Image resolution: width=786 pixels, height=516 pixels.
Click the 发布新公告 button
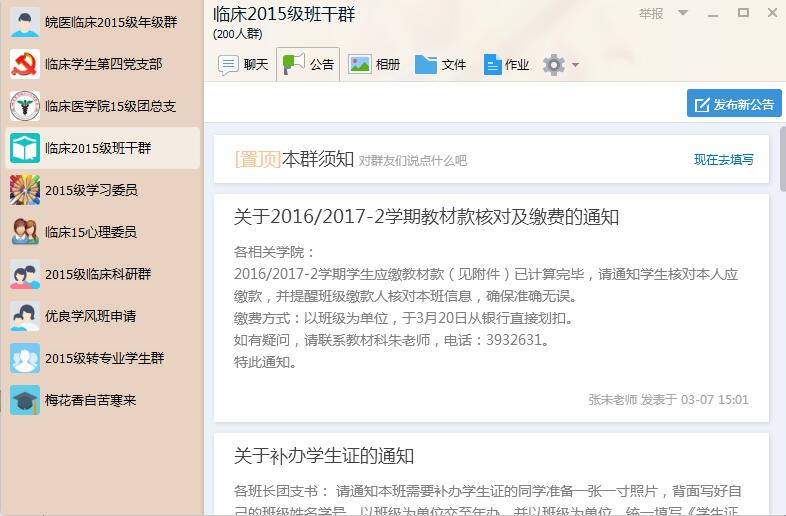pos(734,104)
